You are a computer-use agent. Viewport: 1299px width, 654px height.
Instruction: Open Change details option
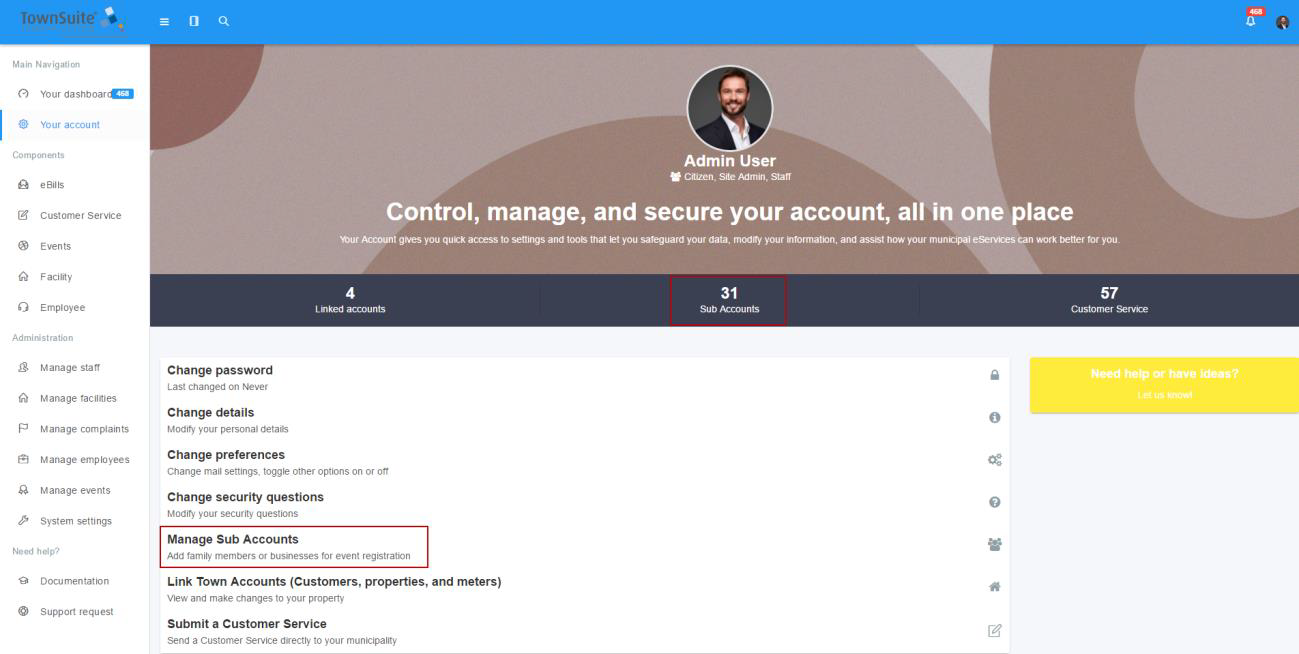click(x=585, y=420)
